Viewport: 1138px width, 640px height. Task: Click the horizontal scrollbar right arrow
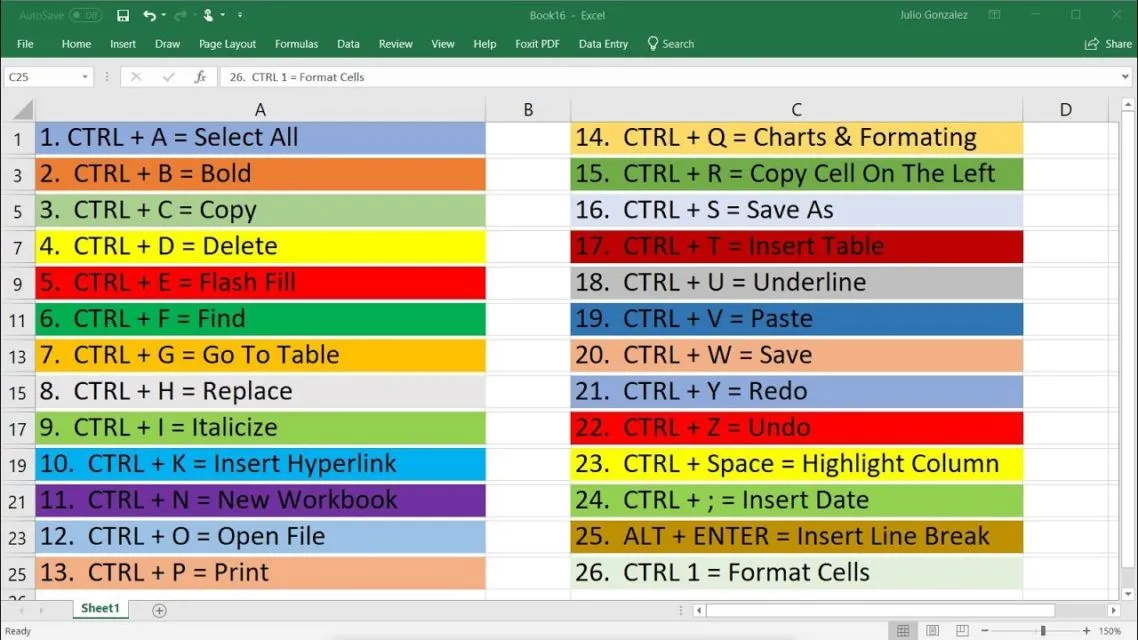(x=1113, y=610)
